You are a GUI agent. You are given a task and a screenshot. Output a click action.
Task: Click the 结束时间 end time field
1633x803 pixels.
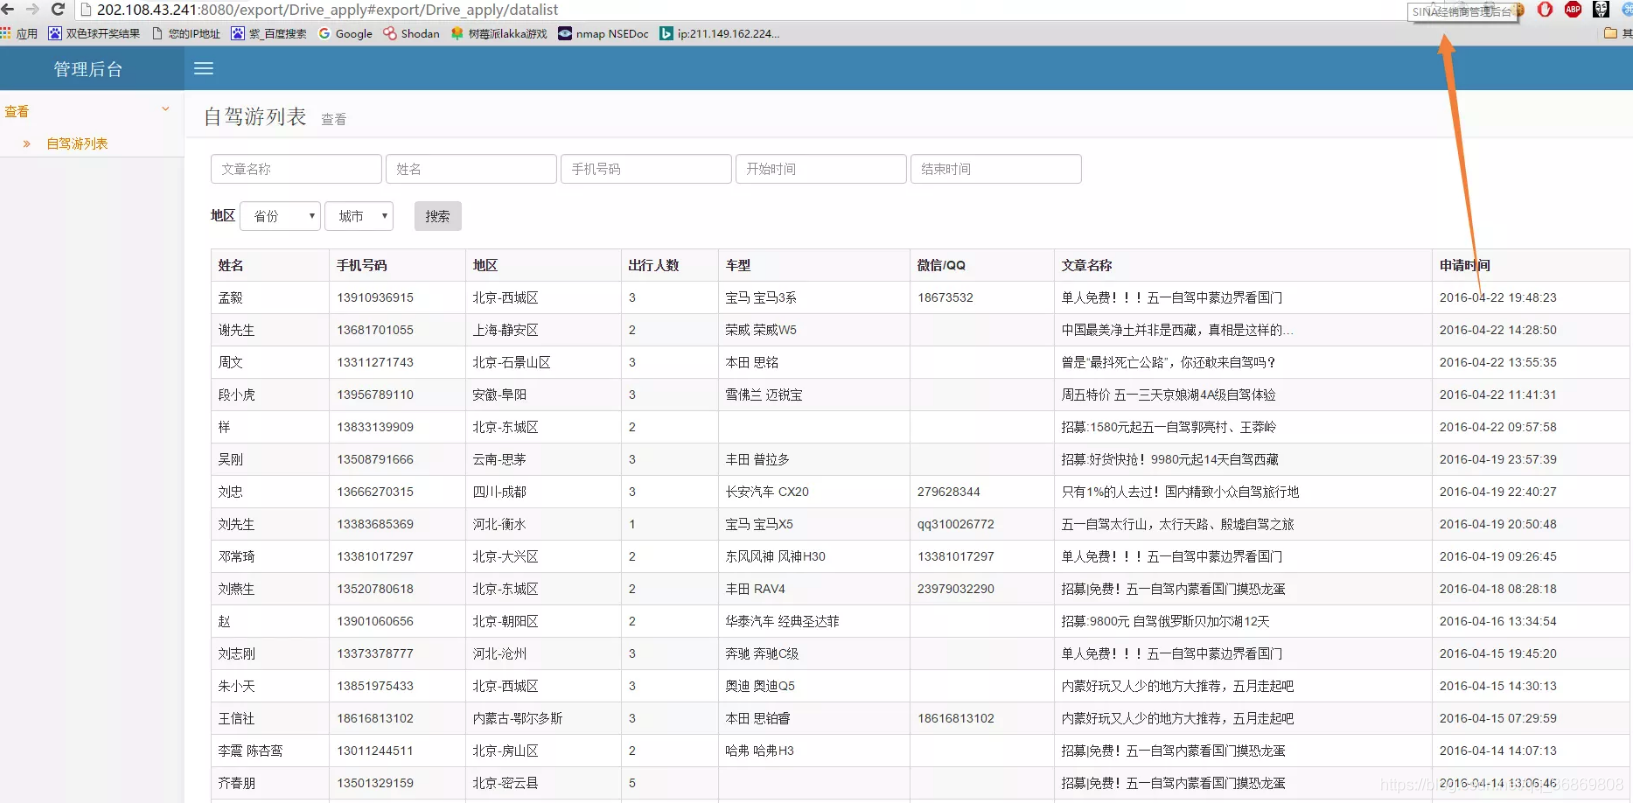(x=996, y=169)
